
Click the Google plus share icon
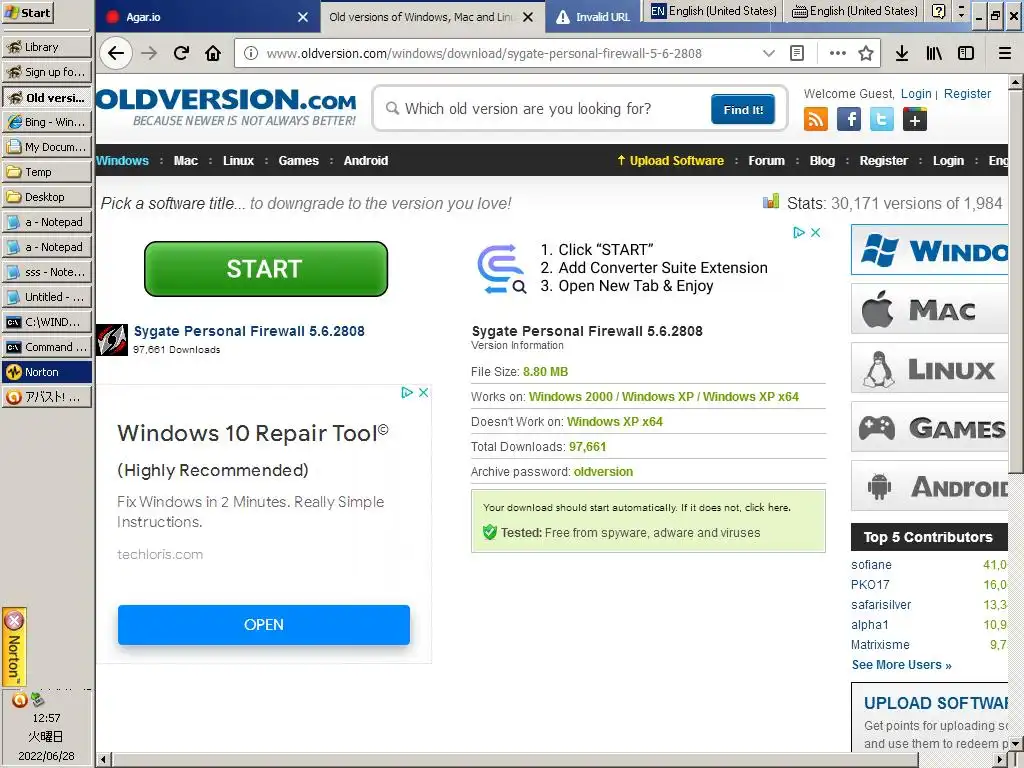click(x=915, y=120)
